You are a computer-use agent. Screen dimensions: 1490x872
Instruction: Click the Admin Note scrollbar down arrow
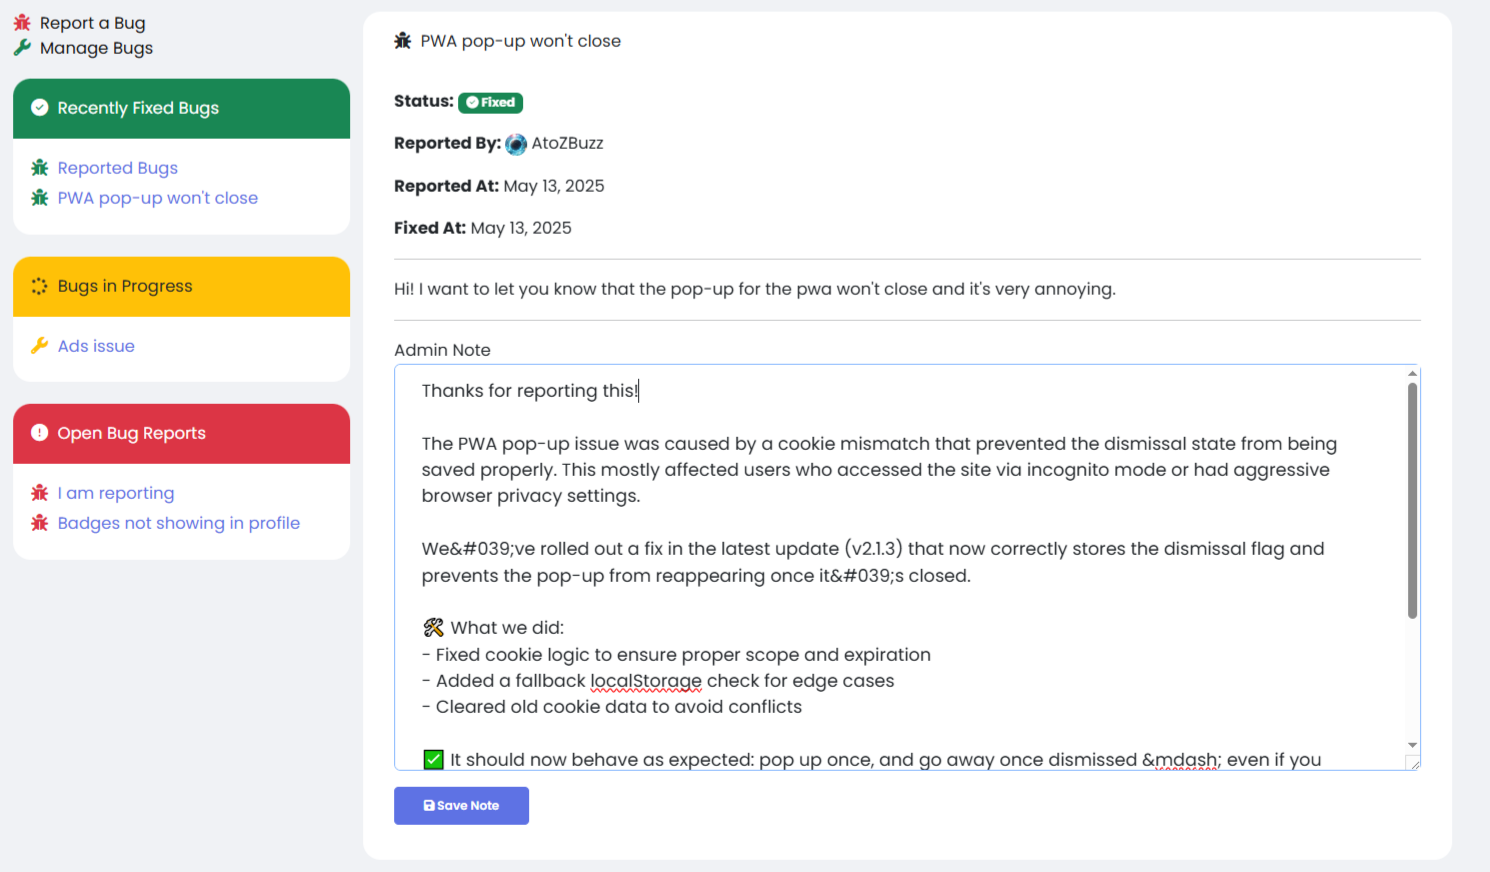click(1412, 745)
